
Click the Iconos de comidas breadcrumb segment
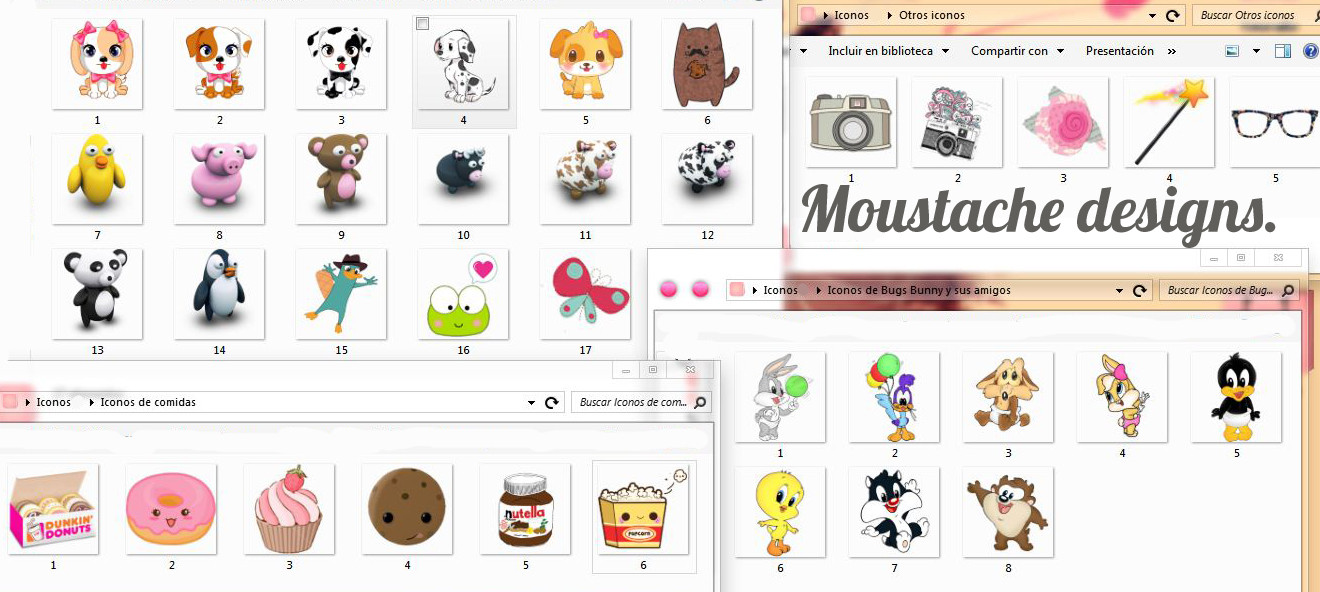point(148,402)
